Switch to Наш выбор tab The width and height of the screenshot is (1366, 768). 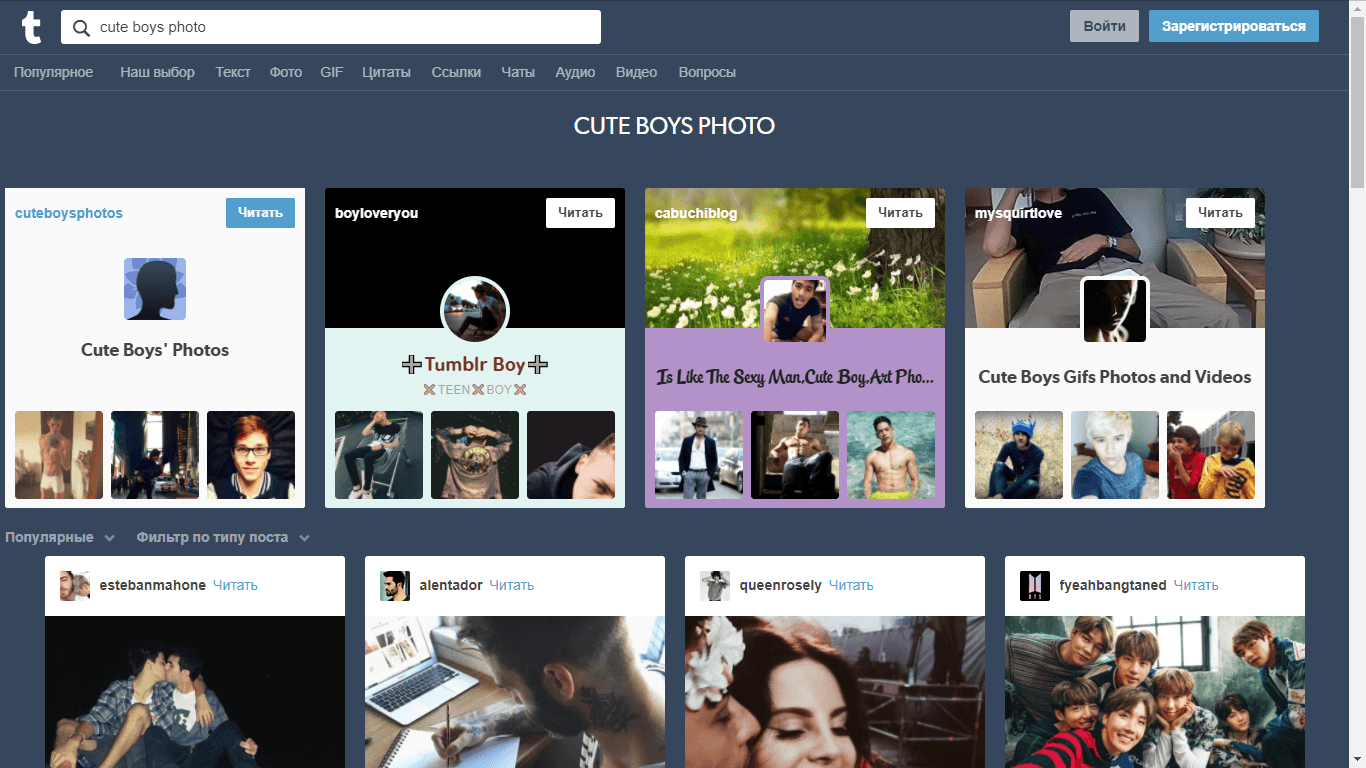(x=158, y=72)
